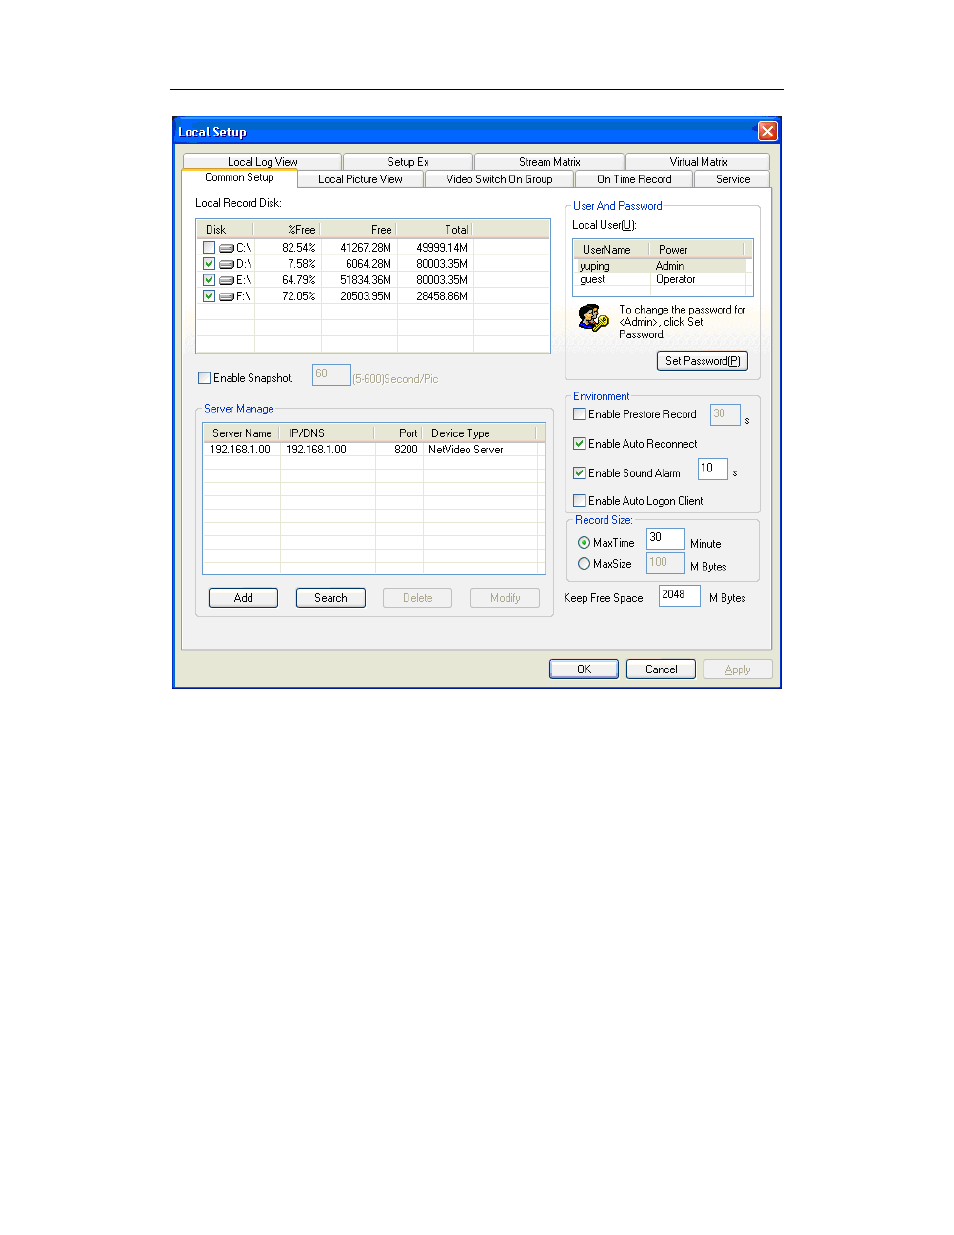Open the Setup Ex tab

pyautogui.click(x=408, y=162)
